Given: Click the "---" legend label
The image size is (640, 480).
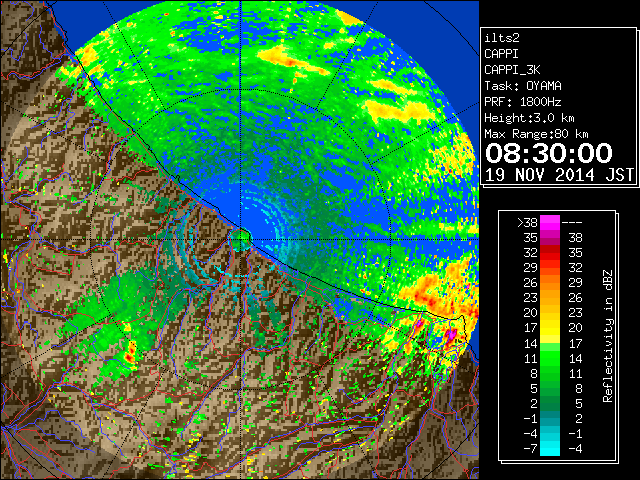Looking at the screenshot, I should (572, 223).
